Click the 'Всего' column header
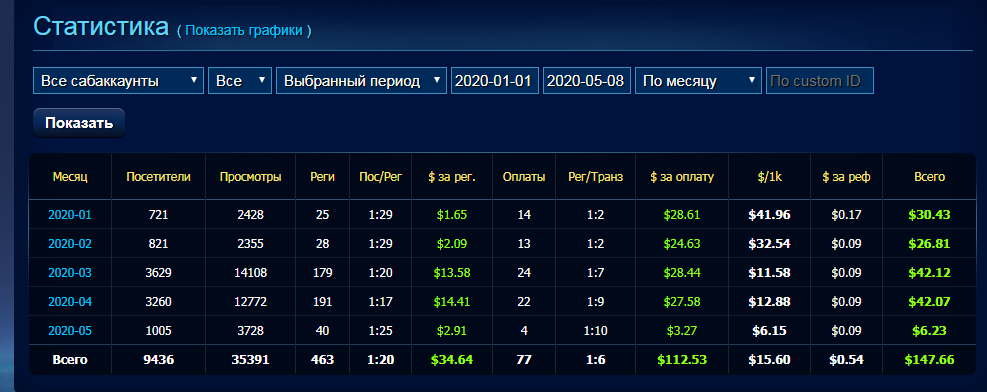 point(929,177)
